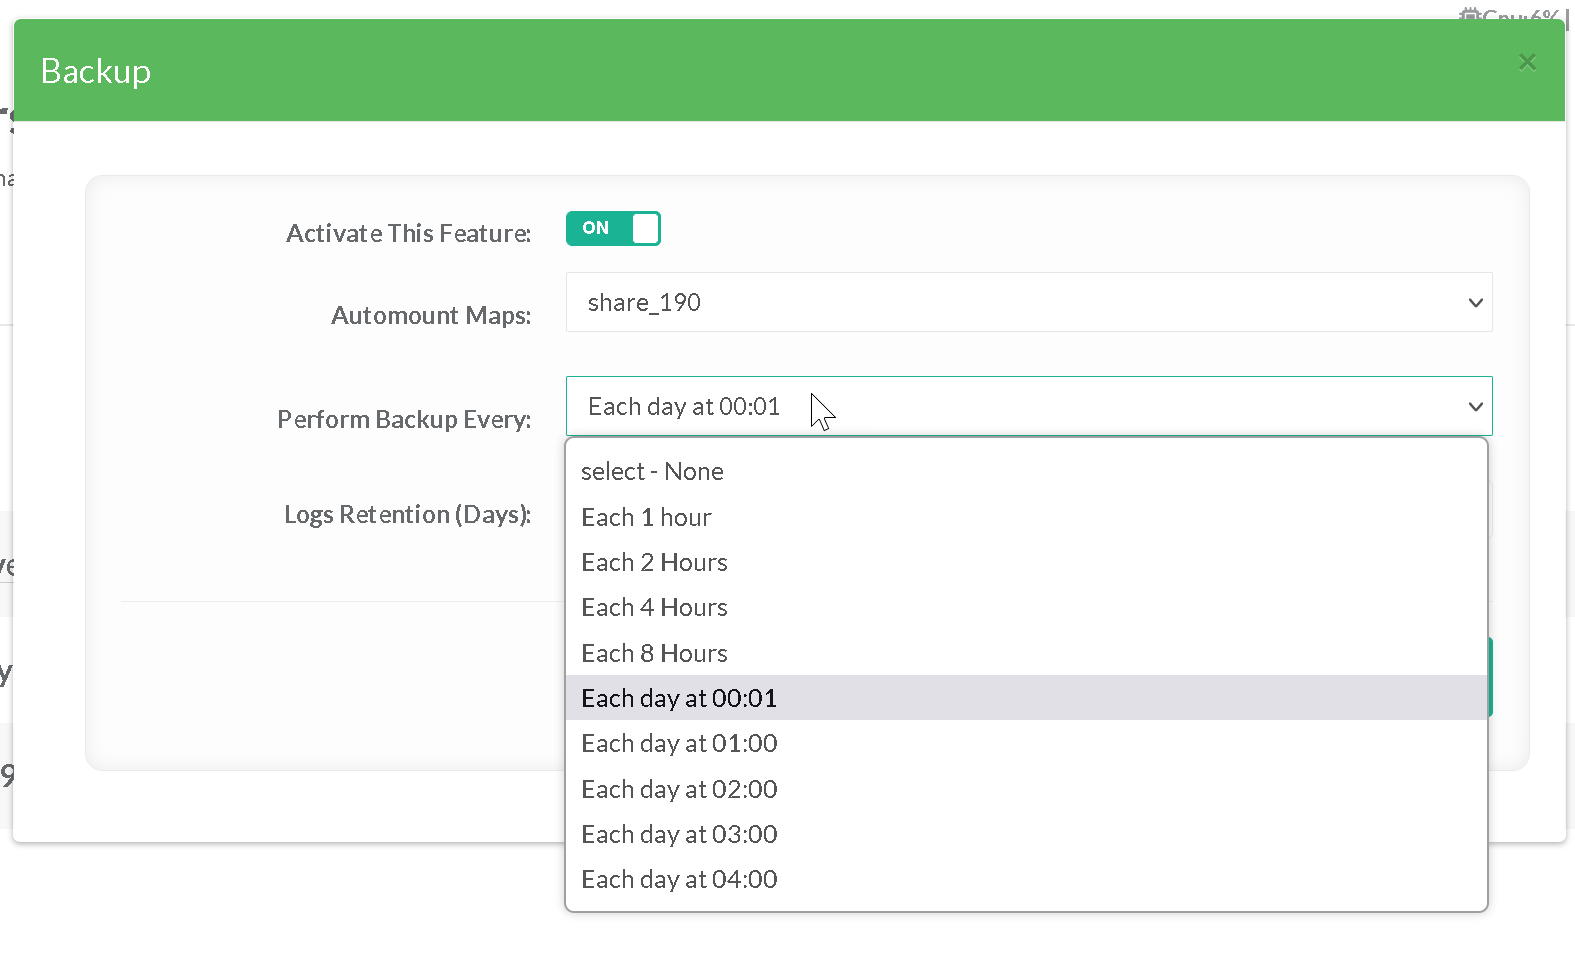Screen dimensions: 1575x956
Task: Select highlighted 'Each day at 00:01' option
Action: coord(679,698)
